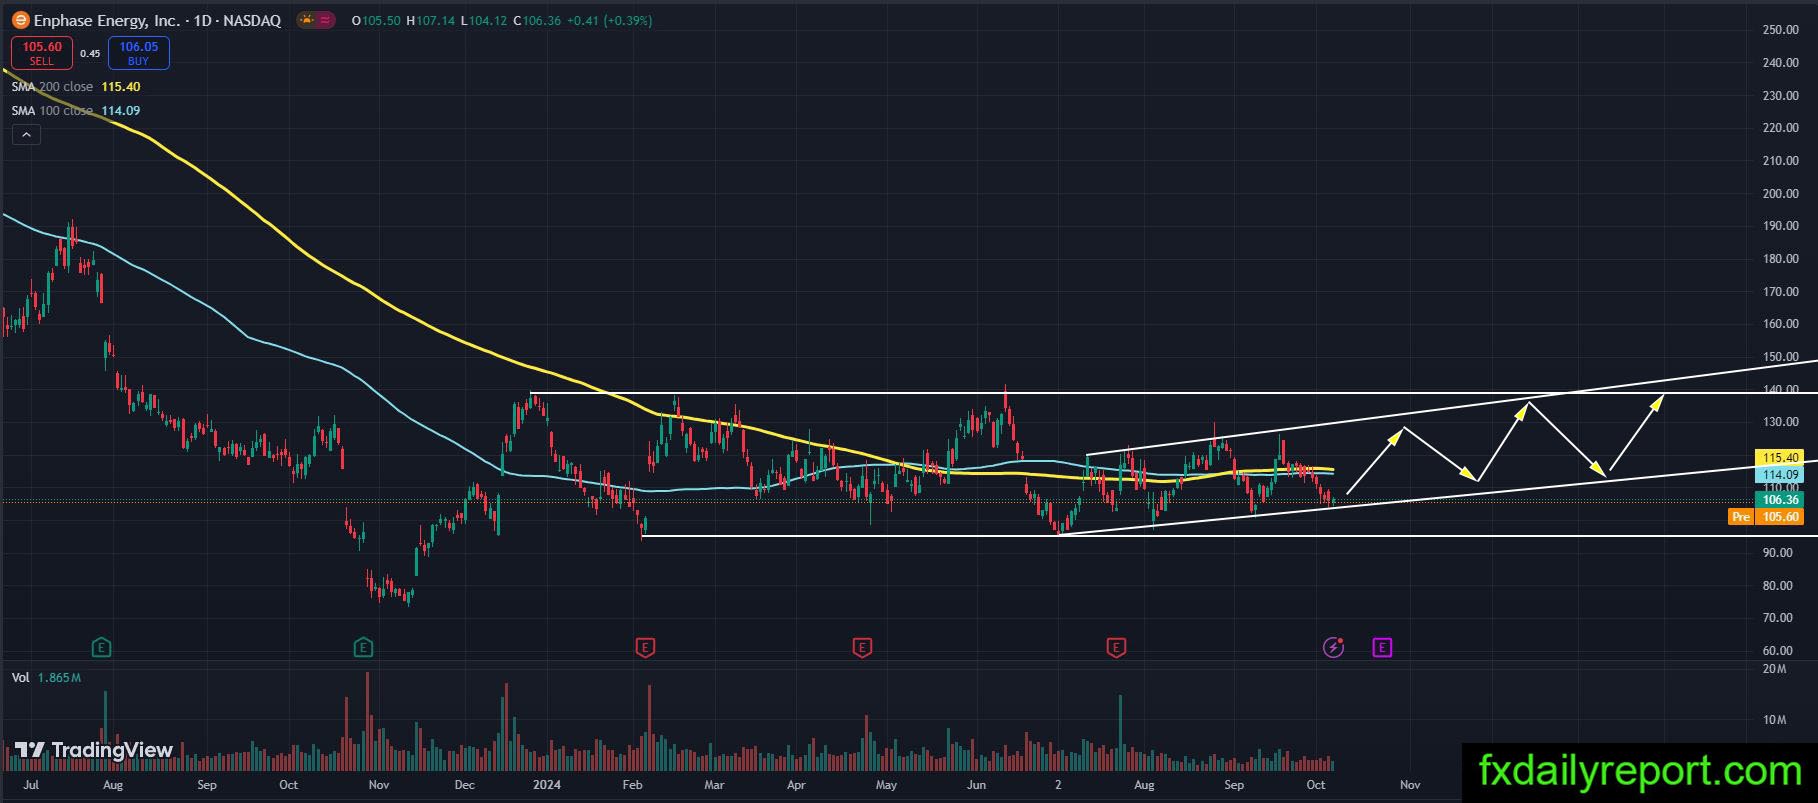
Task: Open the red earnings marker near February 2024
Action: click(x=645, y=648)
